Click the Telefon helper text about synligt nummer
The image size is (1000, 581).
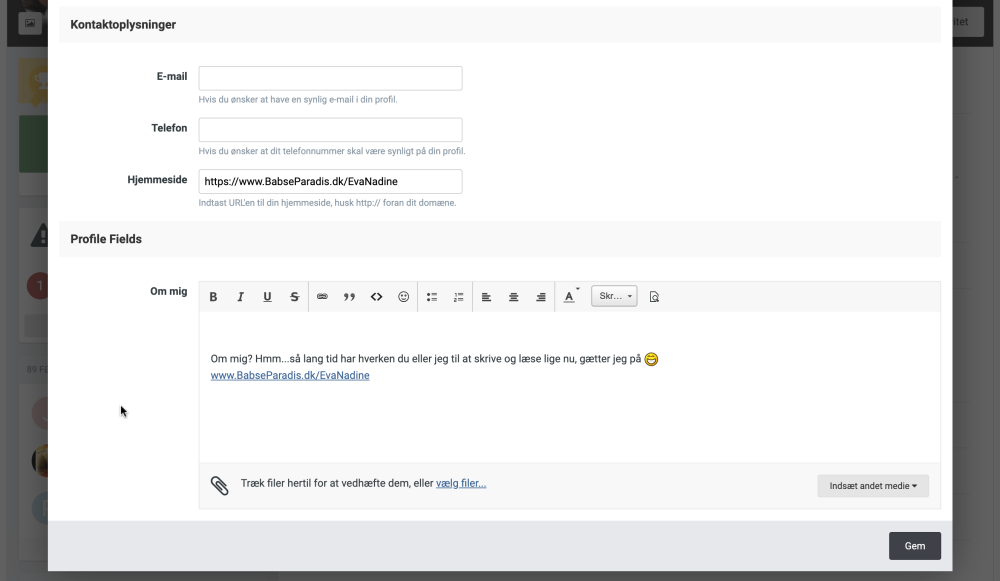(332, 151)
